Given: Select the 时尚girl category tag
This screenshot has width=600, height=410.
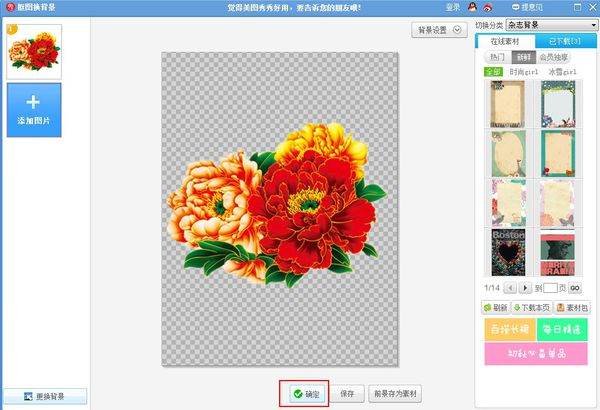Looking at the screenshot, I should tap(524, 72).
